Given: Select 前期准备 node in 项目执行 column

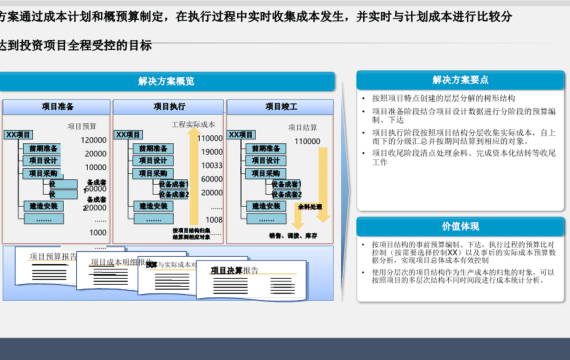Looking at the screenshot, I should pos(153,148).
